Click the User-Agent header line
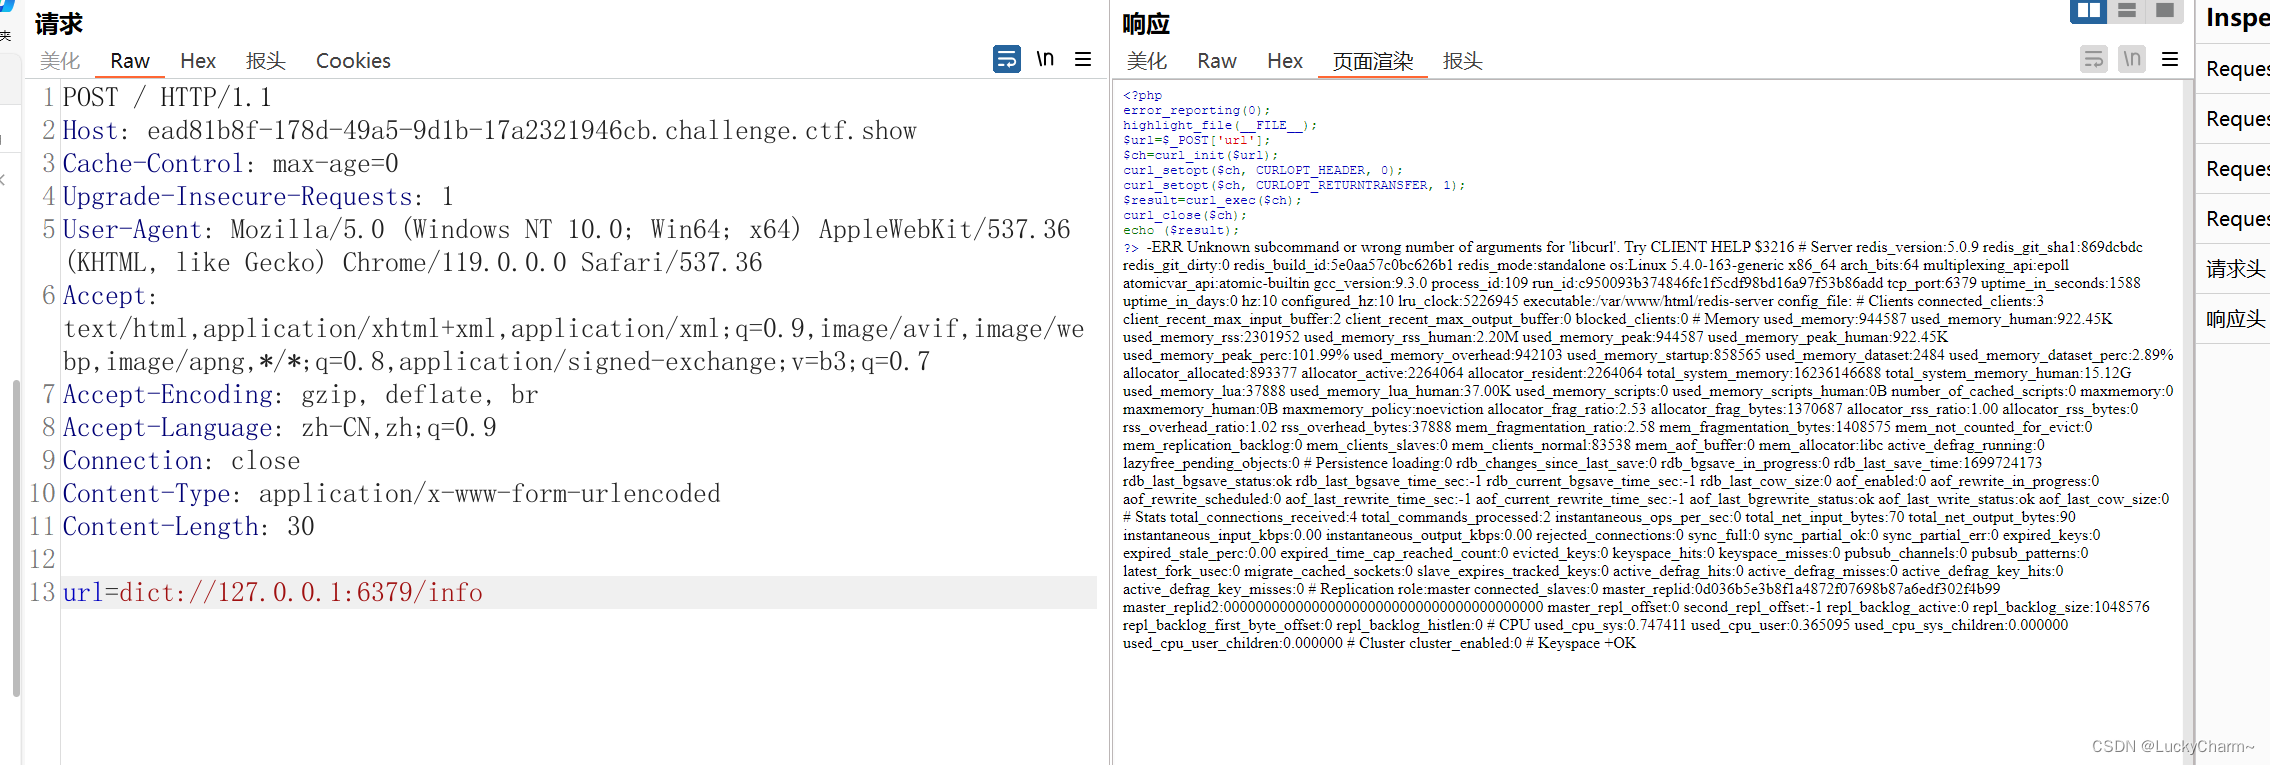 click(566, 246)
